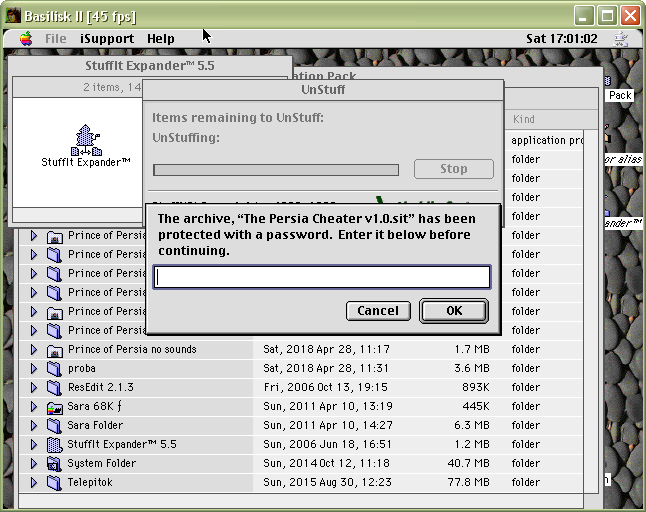This screenshot has width=646, height=512.
Task: Select the 'Sara Folder' name
Action: coord(95,425)
